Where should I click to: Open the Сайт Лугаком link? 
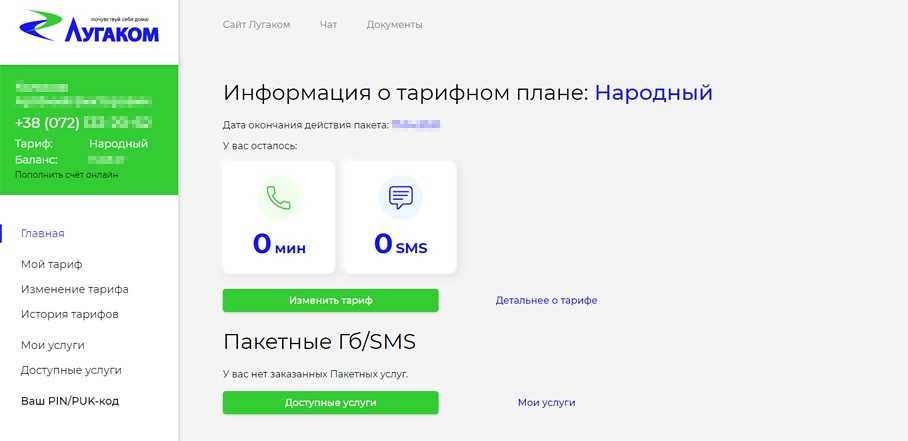point(256,25)
